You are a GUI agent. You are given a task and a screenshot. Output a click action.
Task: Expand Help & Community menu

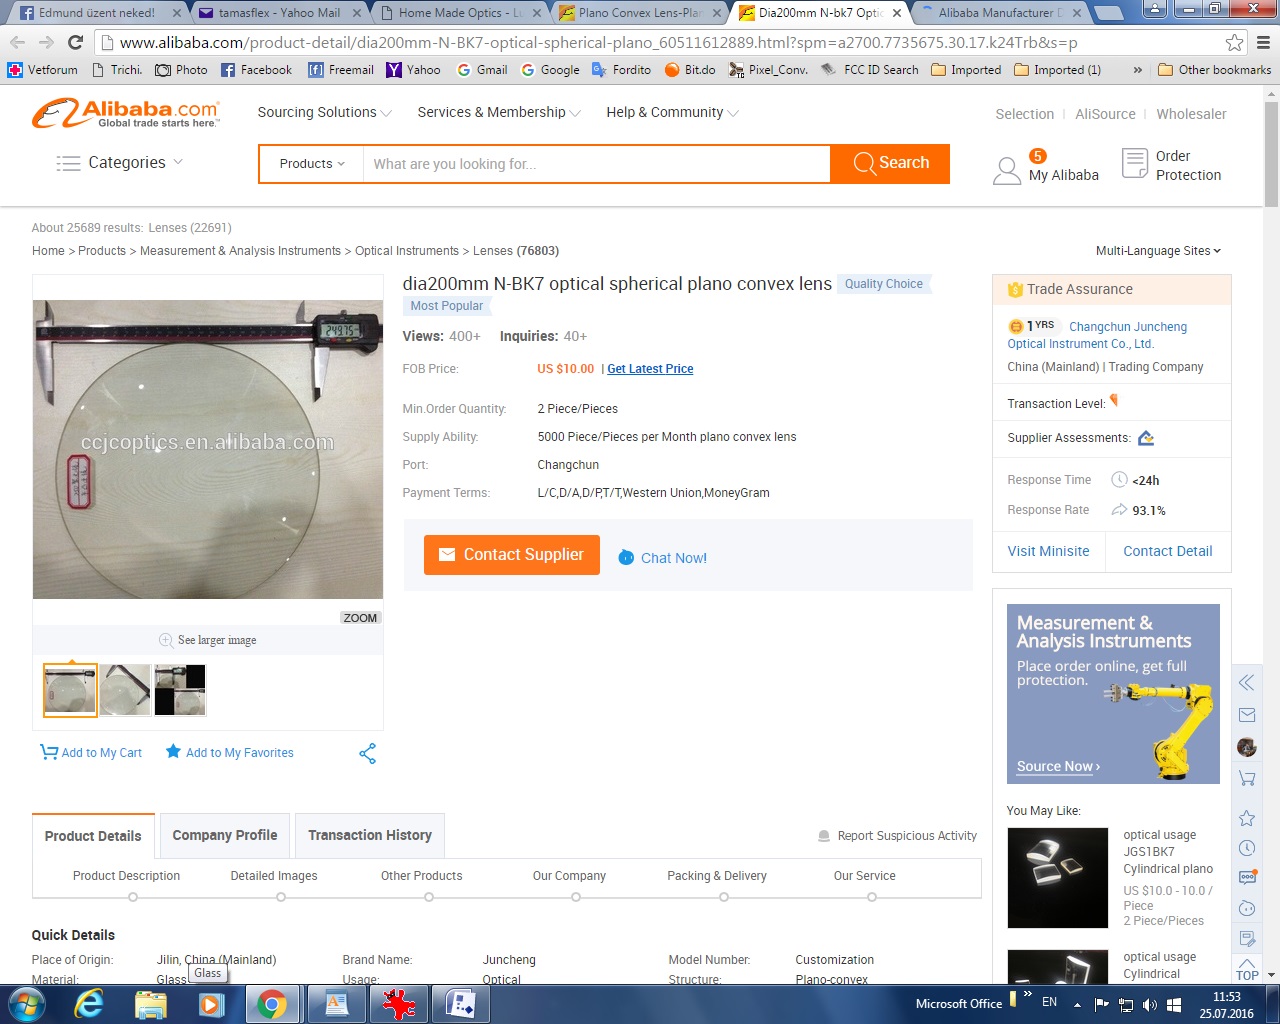point(672,112)
